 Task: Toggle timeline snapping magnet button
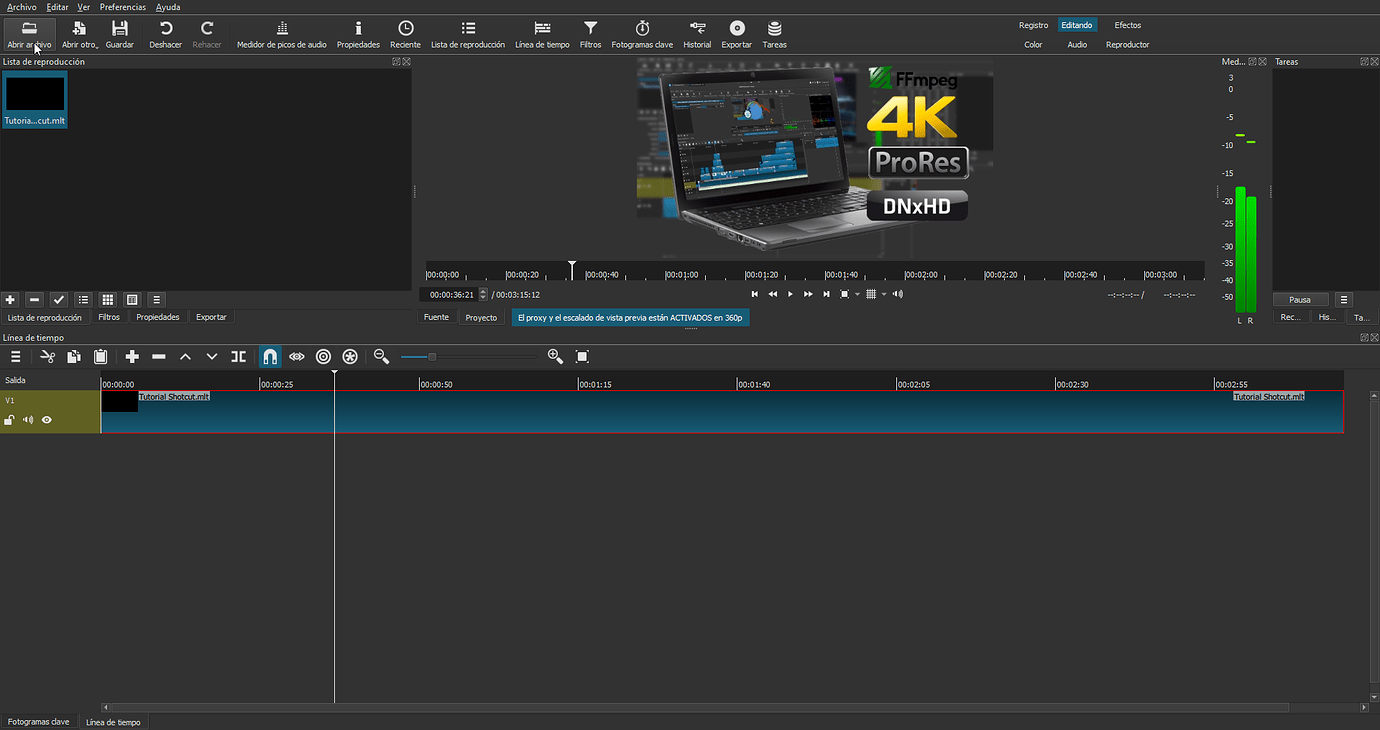pyautogui.click(x=270, y=356)
